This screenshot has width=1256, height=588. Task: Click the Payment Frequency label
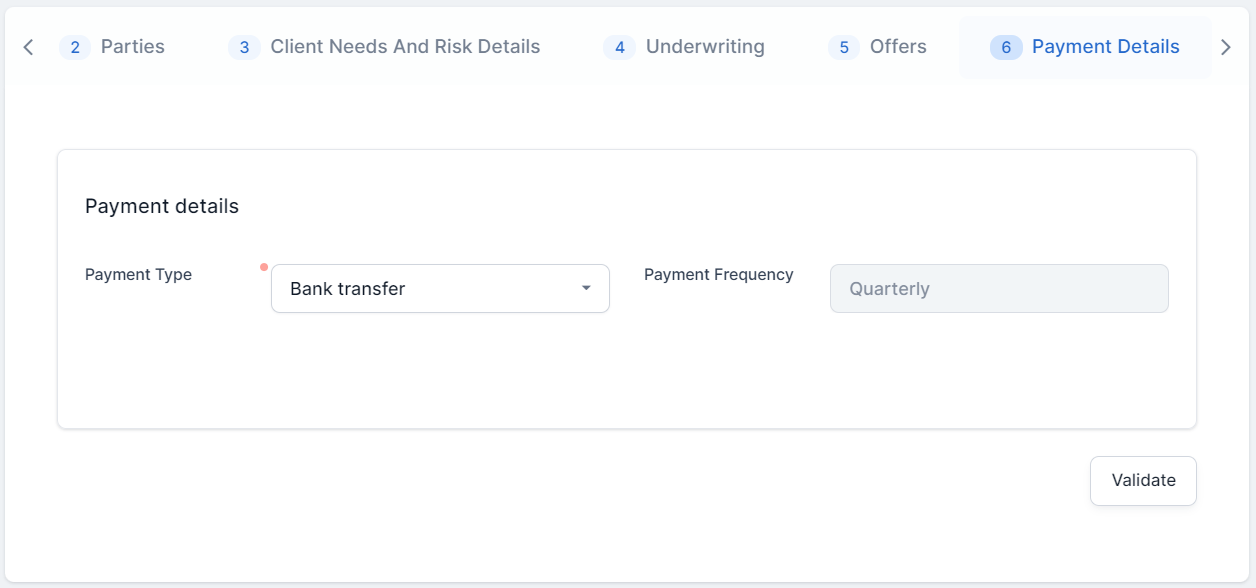(718, 275)
